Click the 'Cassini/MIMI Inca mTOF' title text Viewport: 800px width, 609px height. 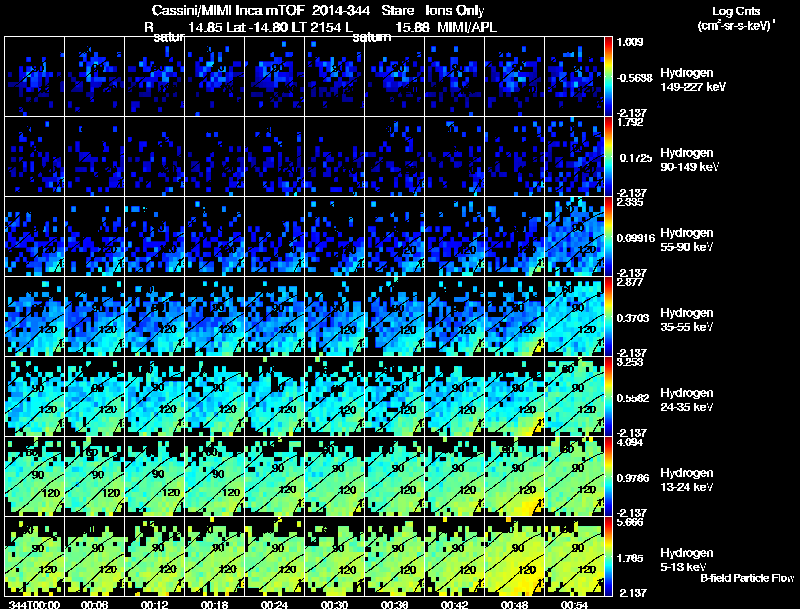pyautogui.click(x=228, y=11)
